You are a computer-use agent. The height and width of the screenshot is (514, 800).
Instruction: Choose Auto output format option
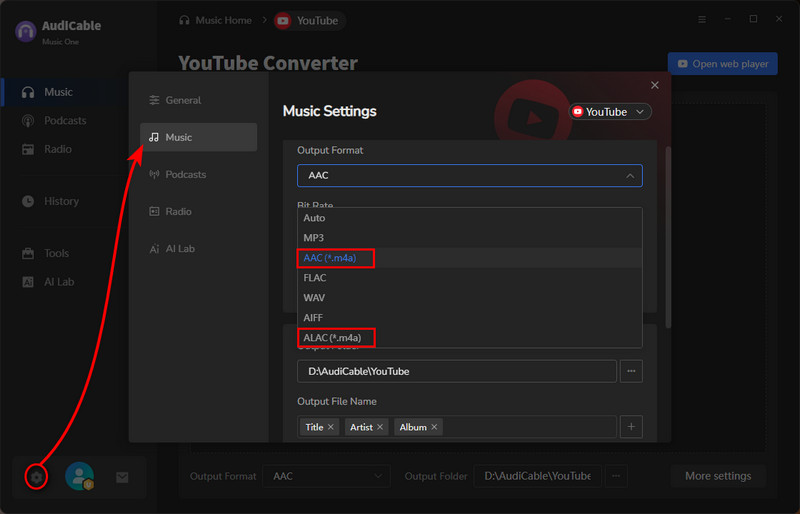click(x=469, y=218)
